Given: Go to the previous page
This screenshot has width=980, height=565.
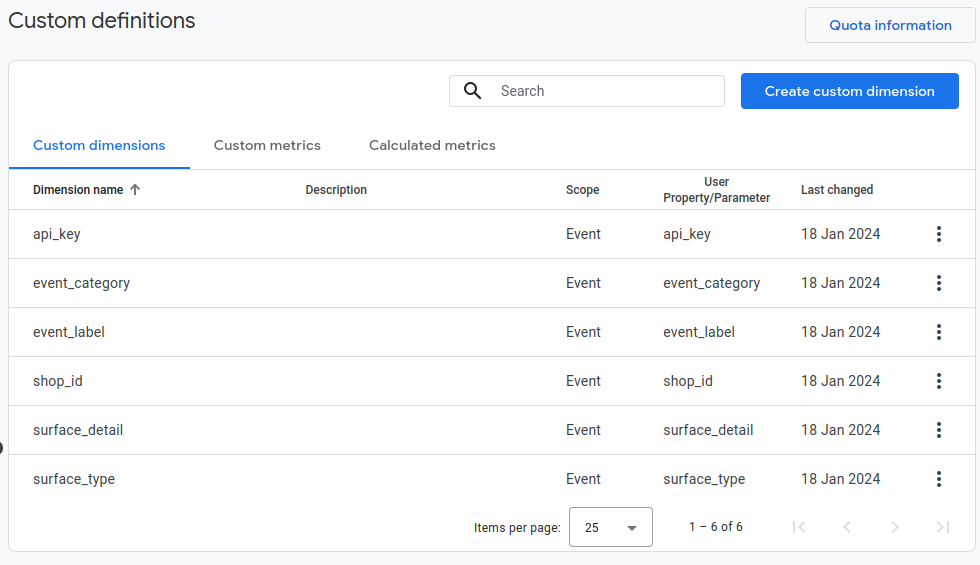Looking at the screenshot, I should [x=847, y=527].
